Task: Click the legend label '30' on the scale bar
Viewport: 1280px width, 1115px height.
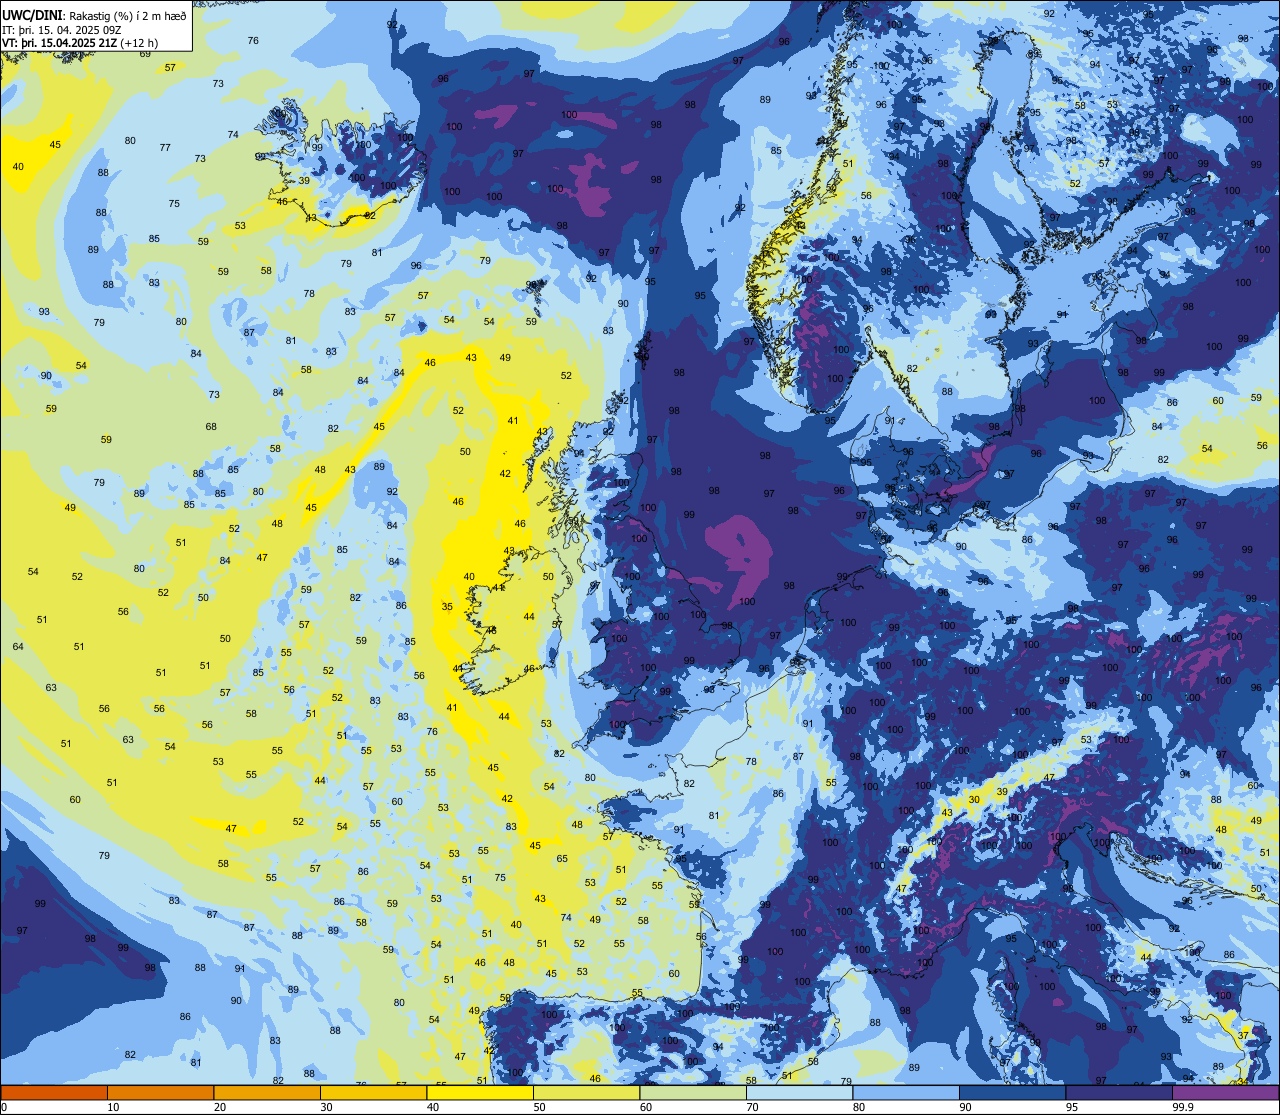Action: 326,1107
